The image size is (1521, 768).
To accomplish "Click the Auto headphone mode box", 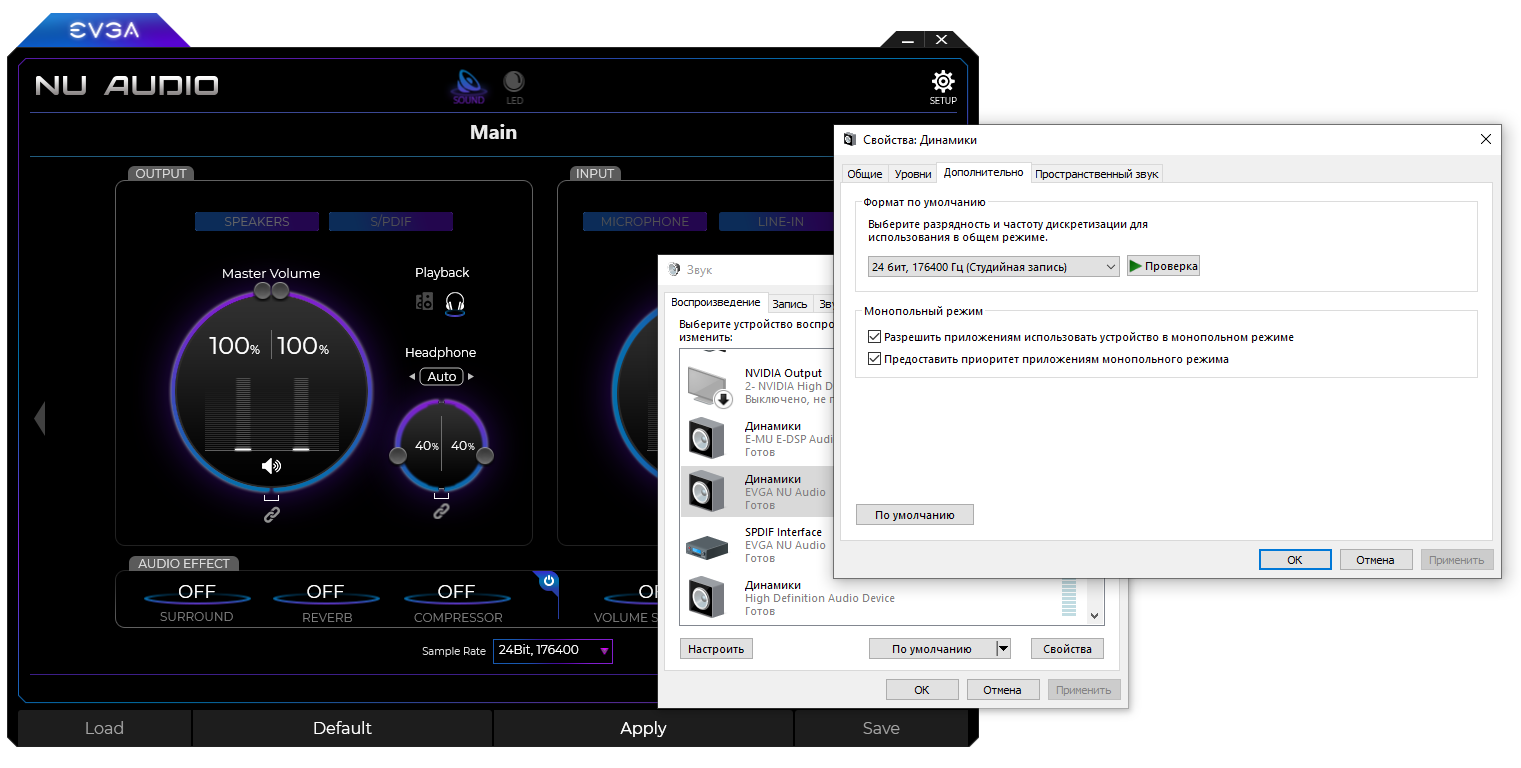I will (x=441, y=377).
